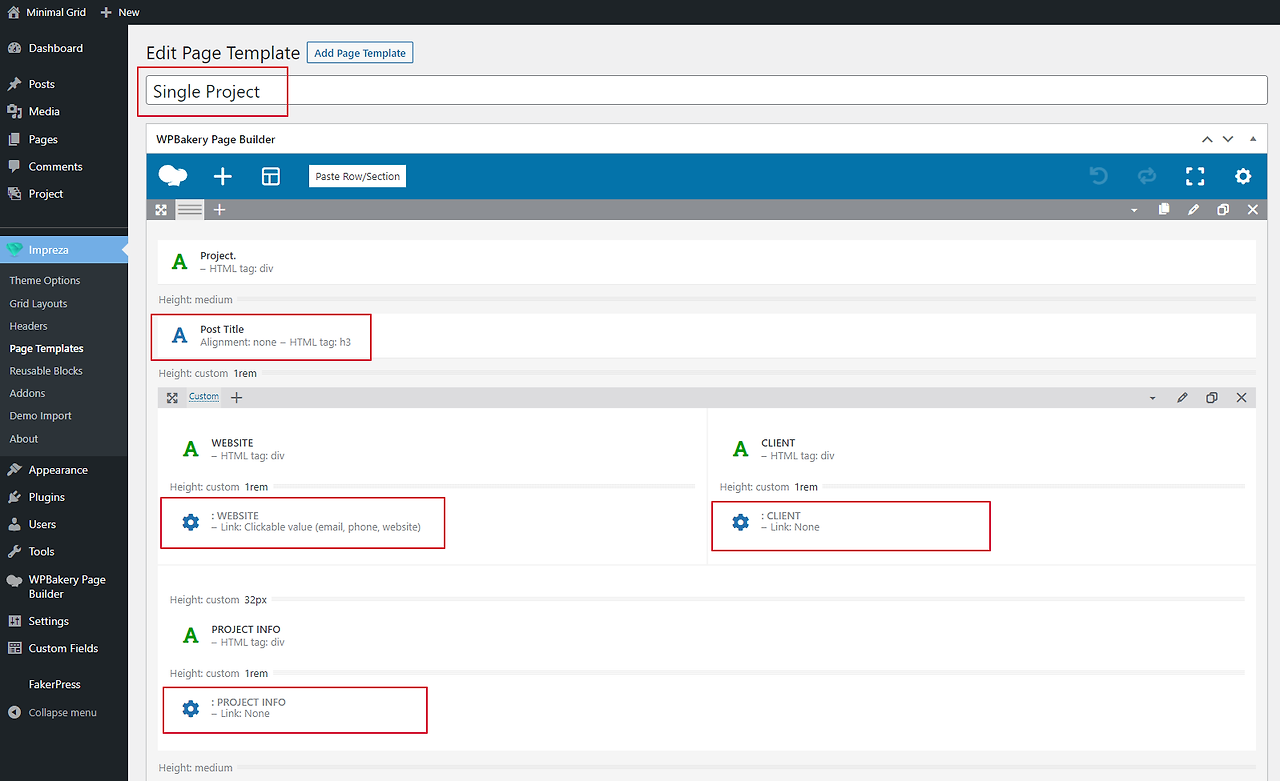Duplicate the top row
Viewport: 1280px width, 781px height.
(x=1223, y=210)
